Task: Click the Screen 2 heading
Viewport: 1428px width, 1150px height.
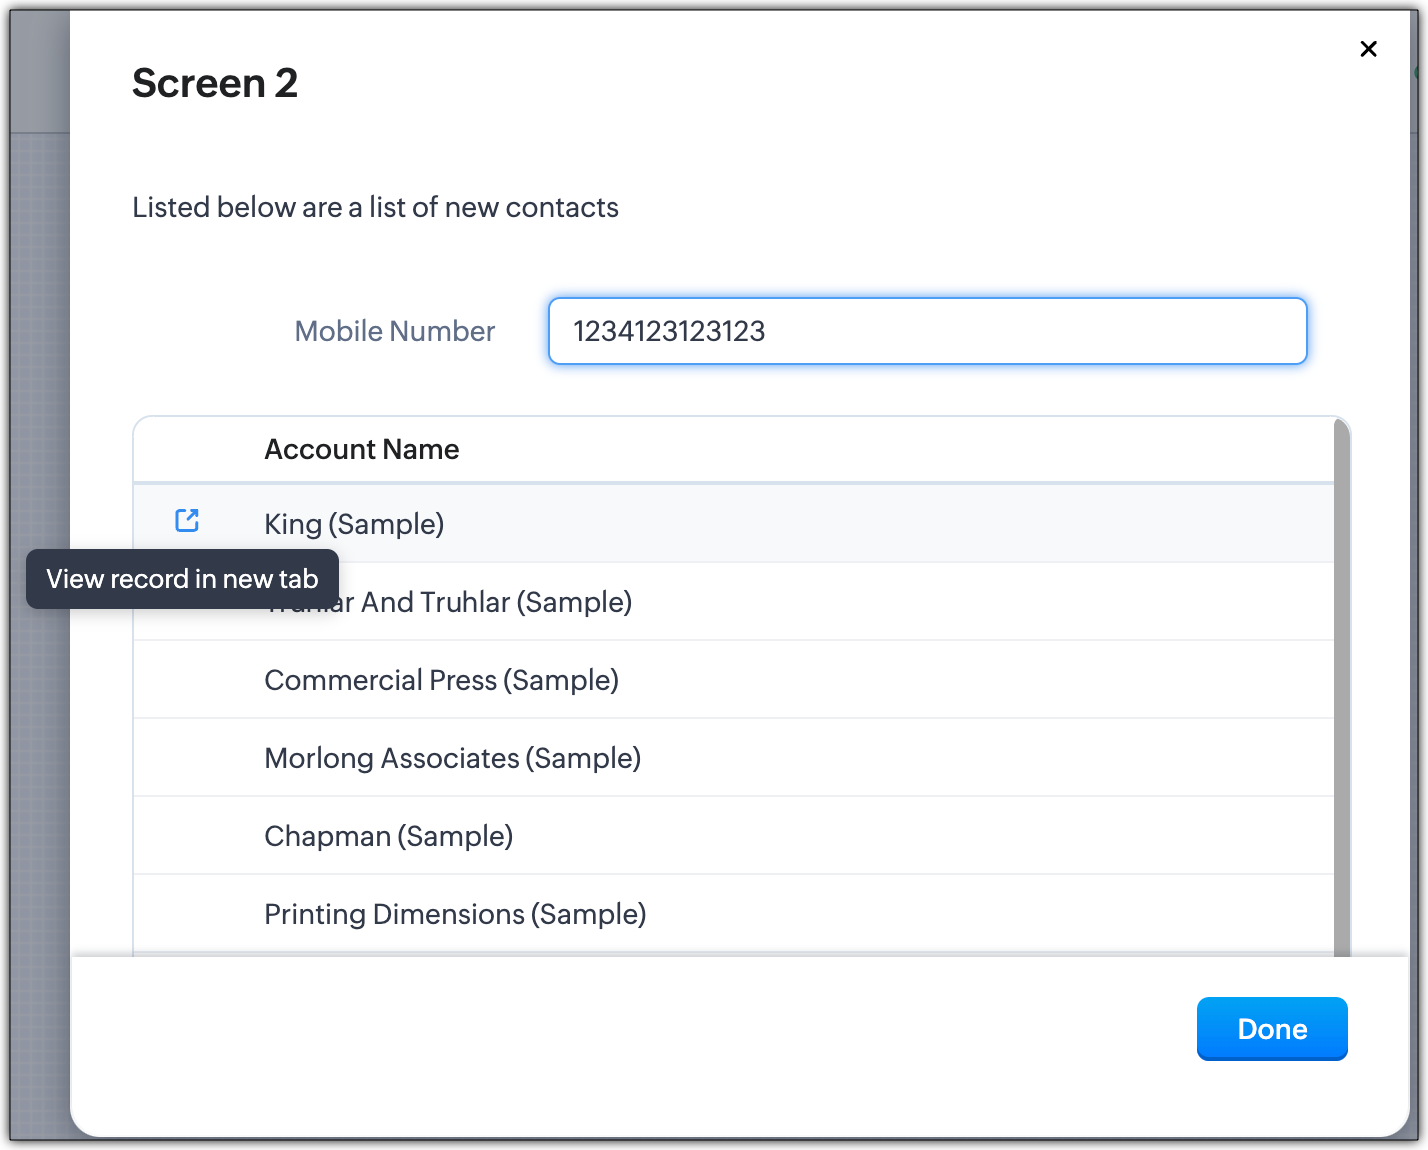Action: tap(215, 83)
